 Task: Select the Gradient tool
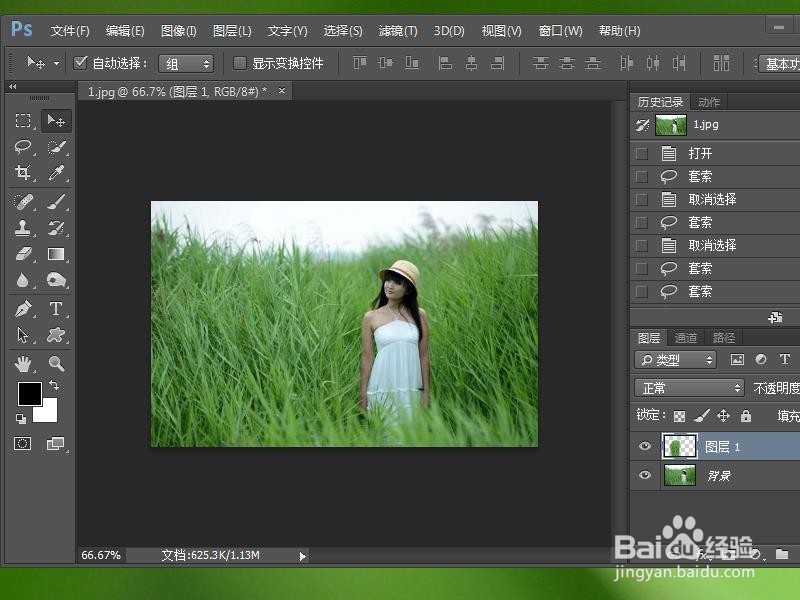[56, 254]
